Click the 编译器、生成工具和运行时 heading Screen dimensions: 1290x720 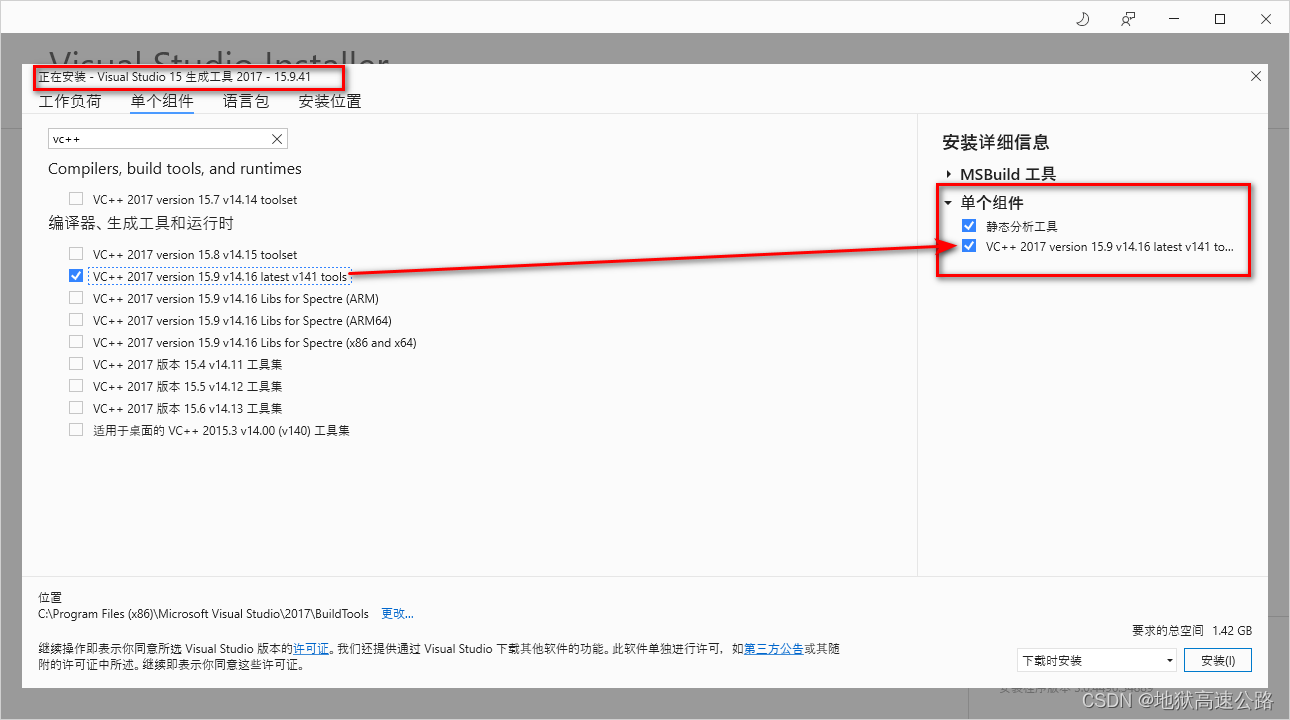tap(141, 223)
